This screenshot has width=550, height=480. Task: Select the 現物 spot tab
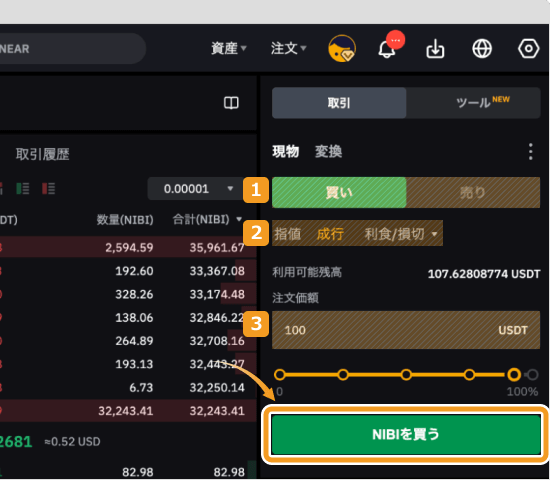pyautogui.click(x=286, y=152)
